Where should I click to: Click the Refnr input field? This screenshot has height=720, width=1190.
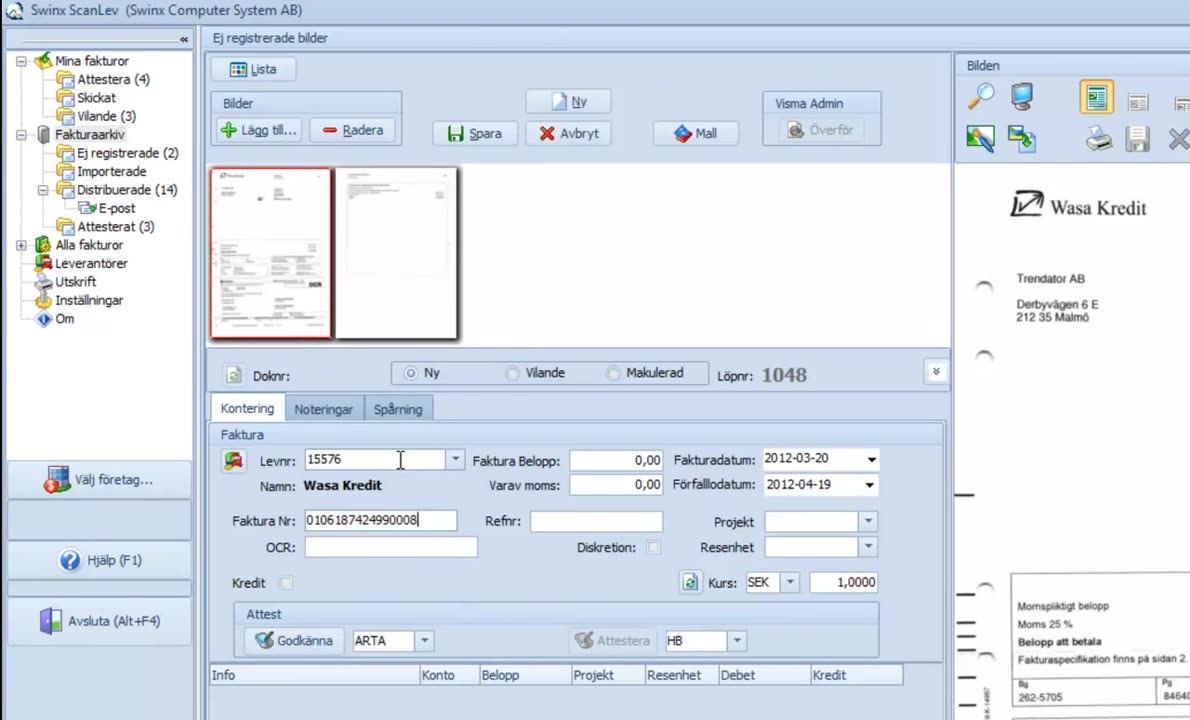click(x=597, y=522)
